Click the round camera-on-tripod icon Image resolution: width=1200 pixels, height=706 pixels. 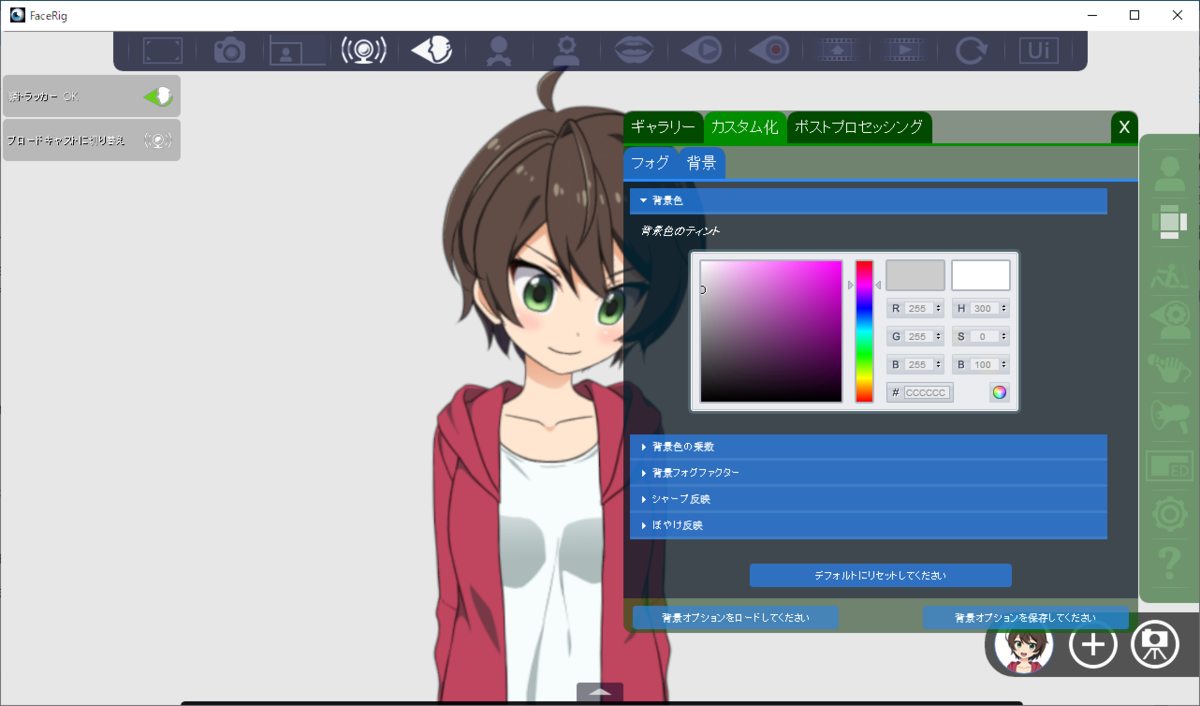coord(1155,645)
